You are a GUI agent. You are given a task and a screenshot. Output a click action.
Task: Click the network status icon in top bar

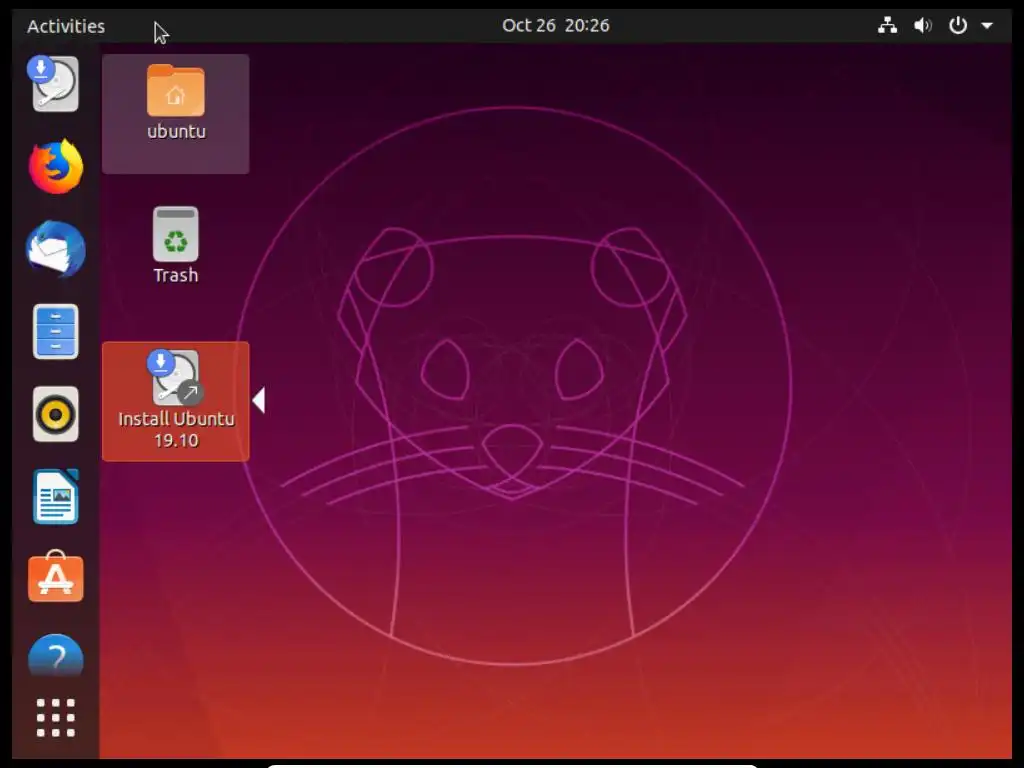[887, 25]
